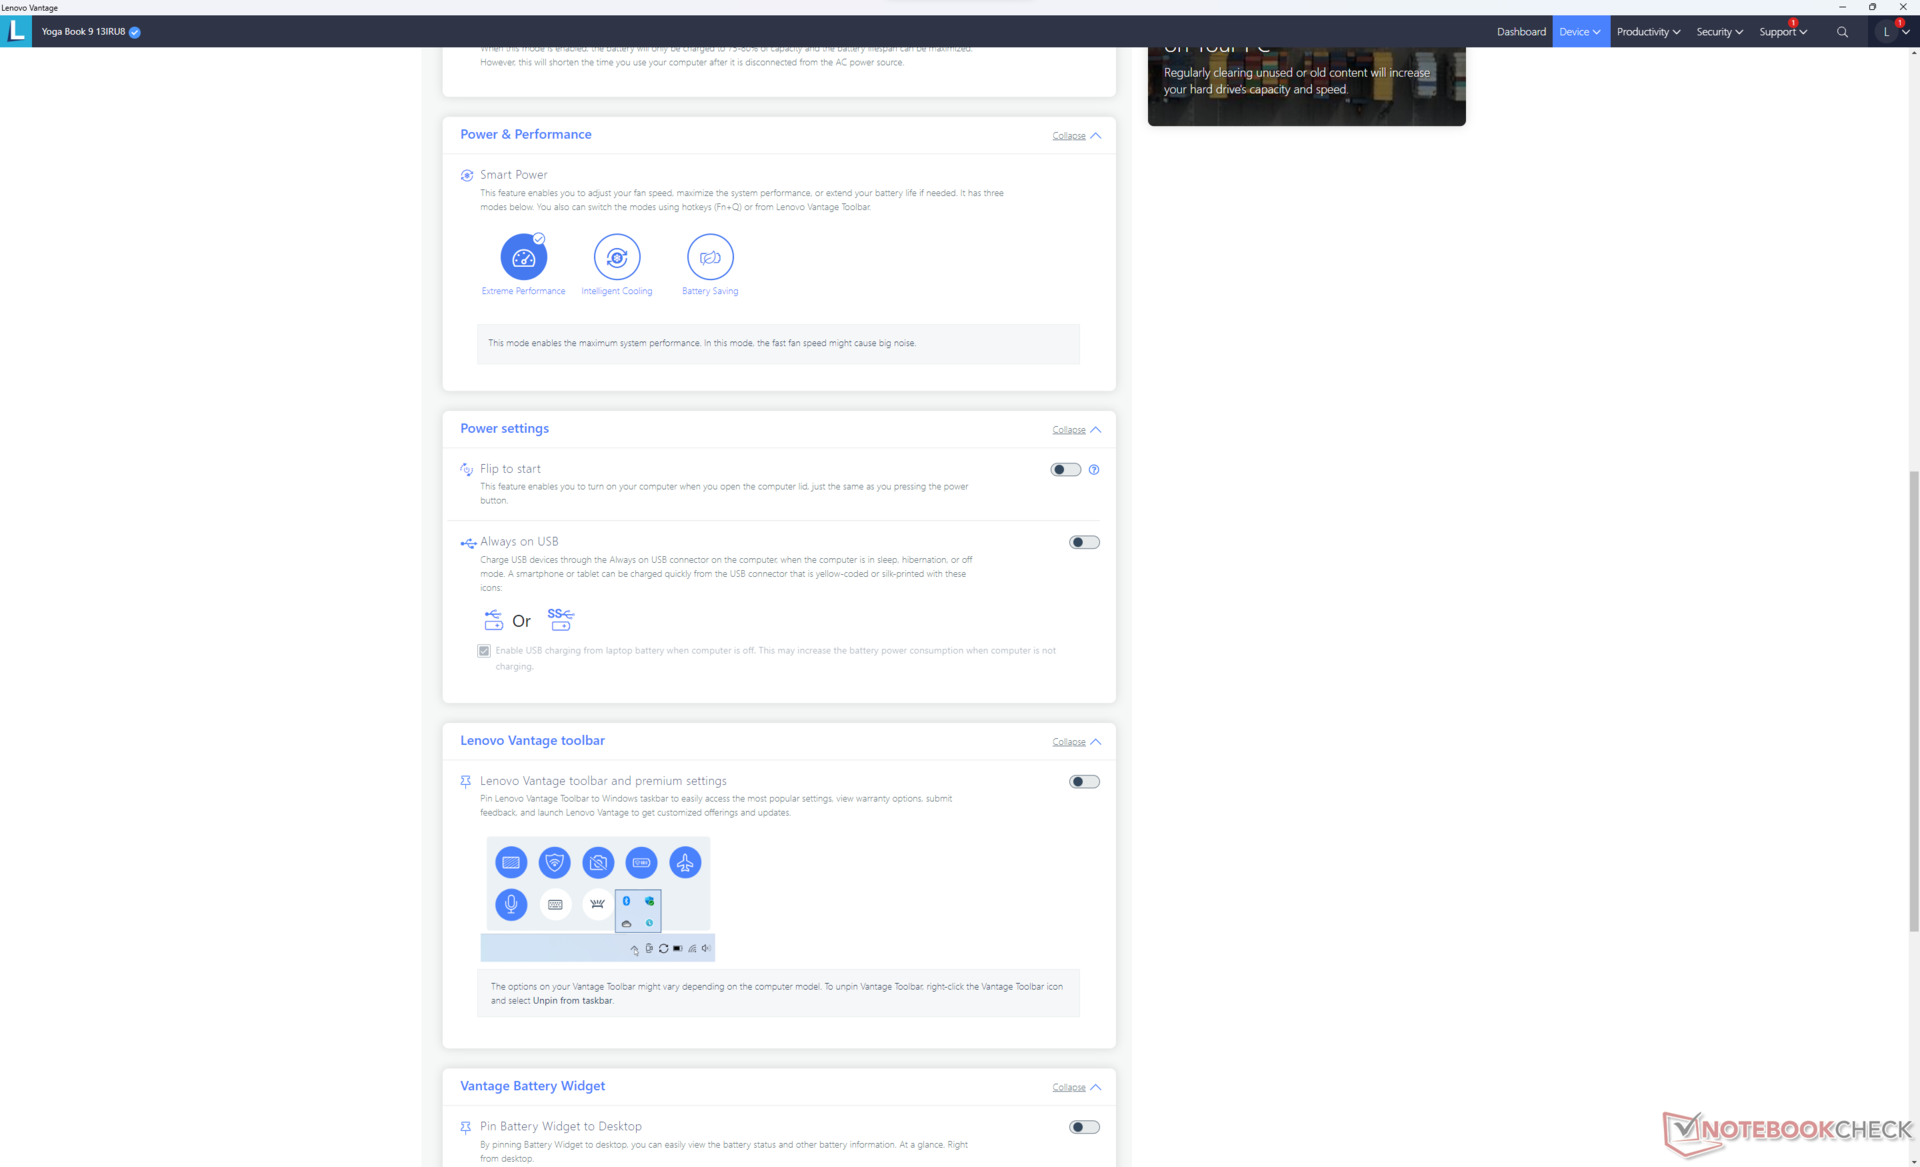Enable Pin Battery Widget to Desktop switch
The image size is (1920, 1167).
(x=1084, y=1127)
